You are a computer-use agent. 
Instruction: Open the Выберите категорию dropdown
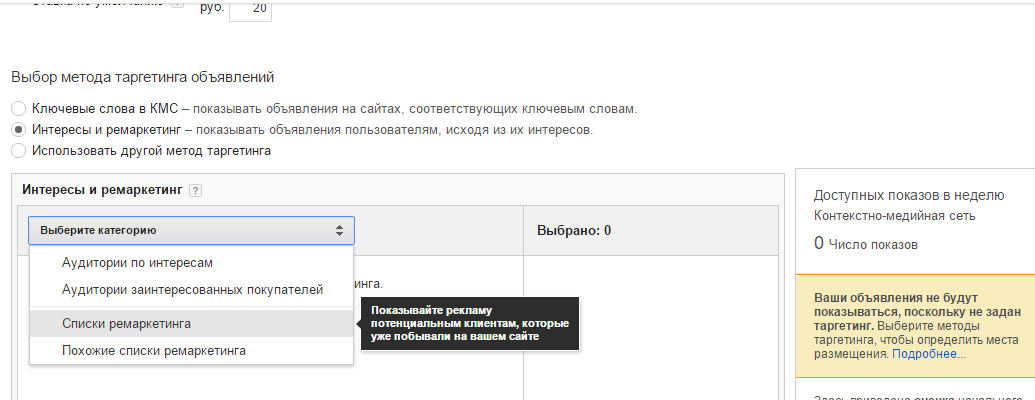coord(190,230)
